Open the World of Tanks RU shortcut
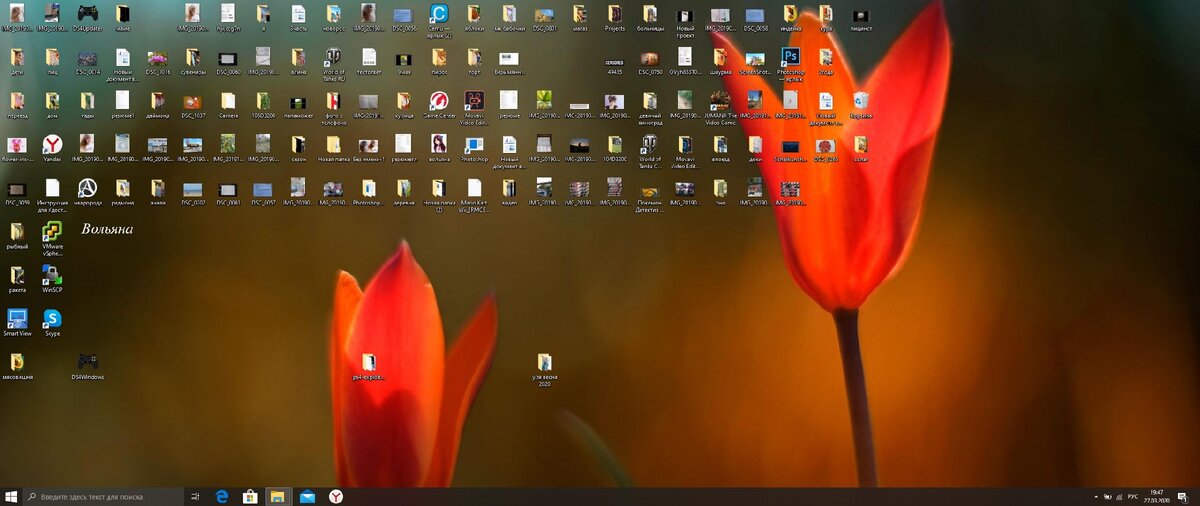 333,59
